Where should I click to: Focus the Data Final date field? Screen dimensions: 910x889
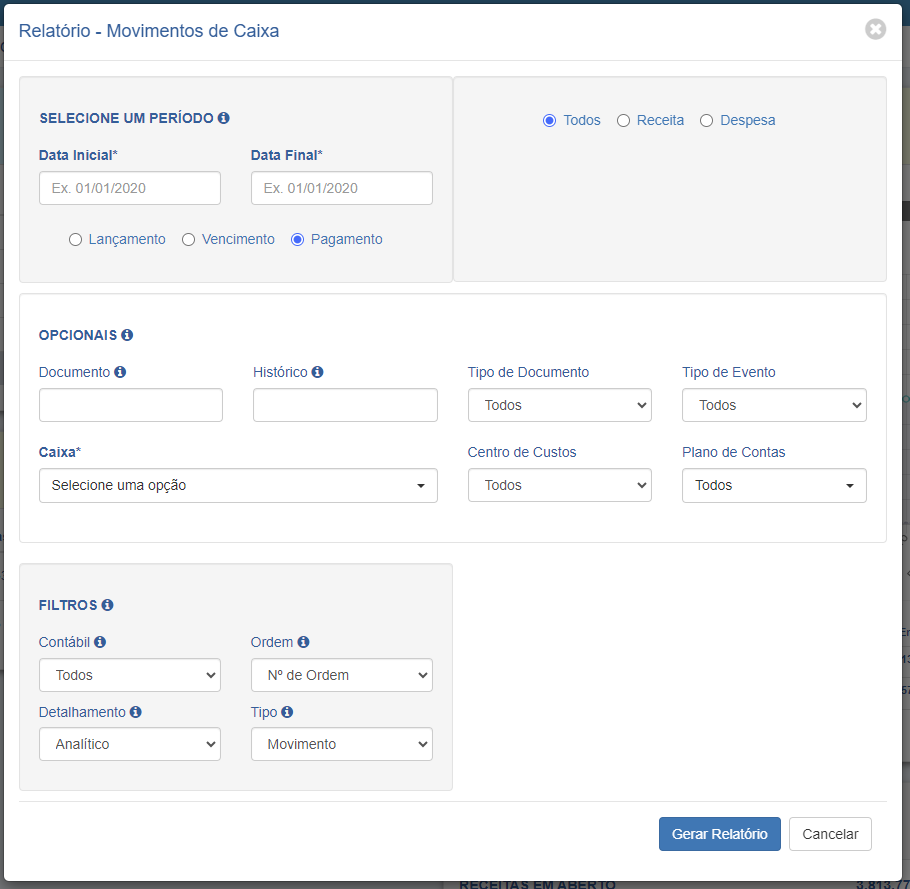pyautogui.click(x=342, y=188)
